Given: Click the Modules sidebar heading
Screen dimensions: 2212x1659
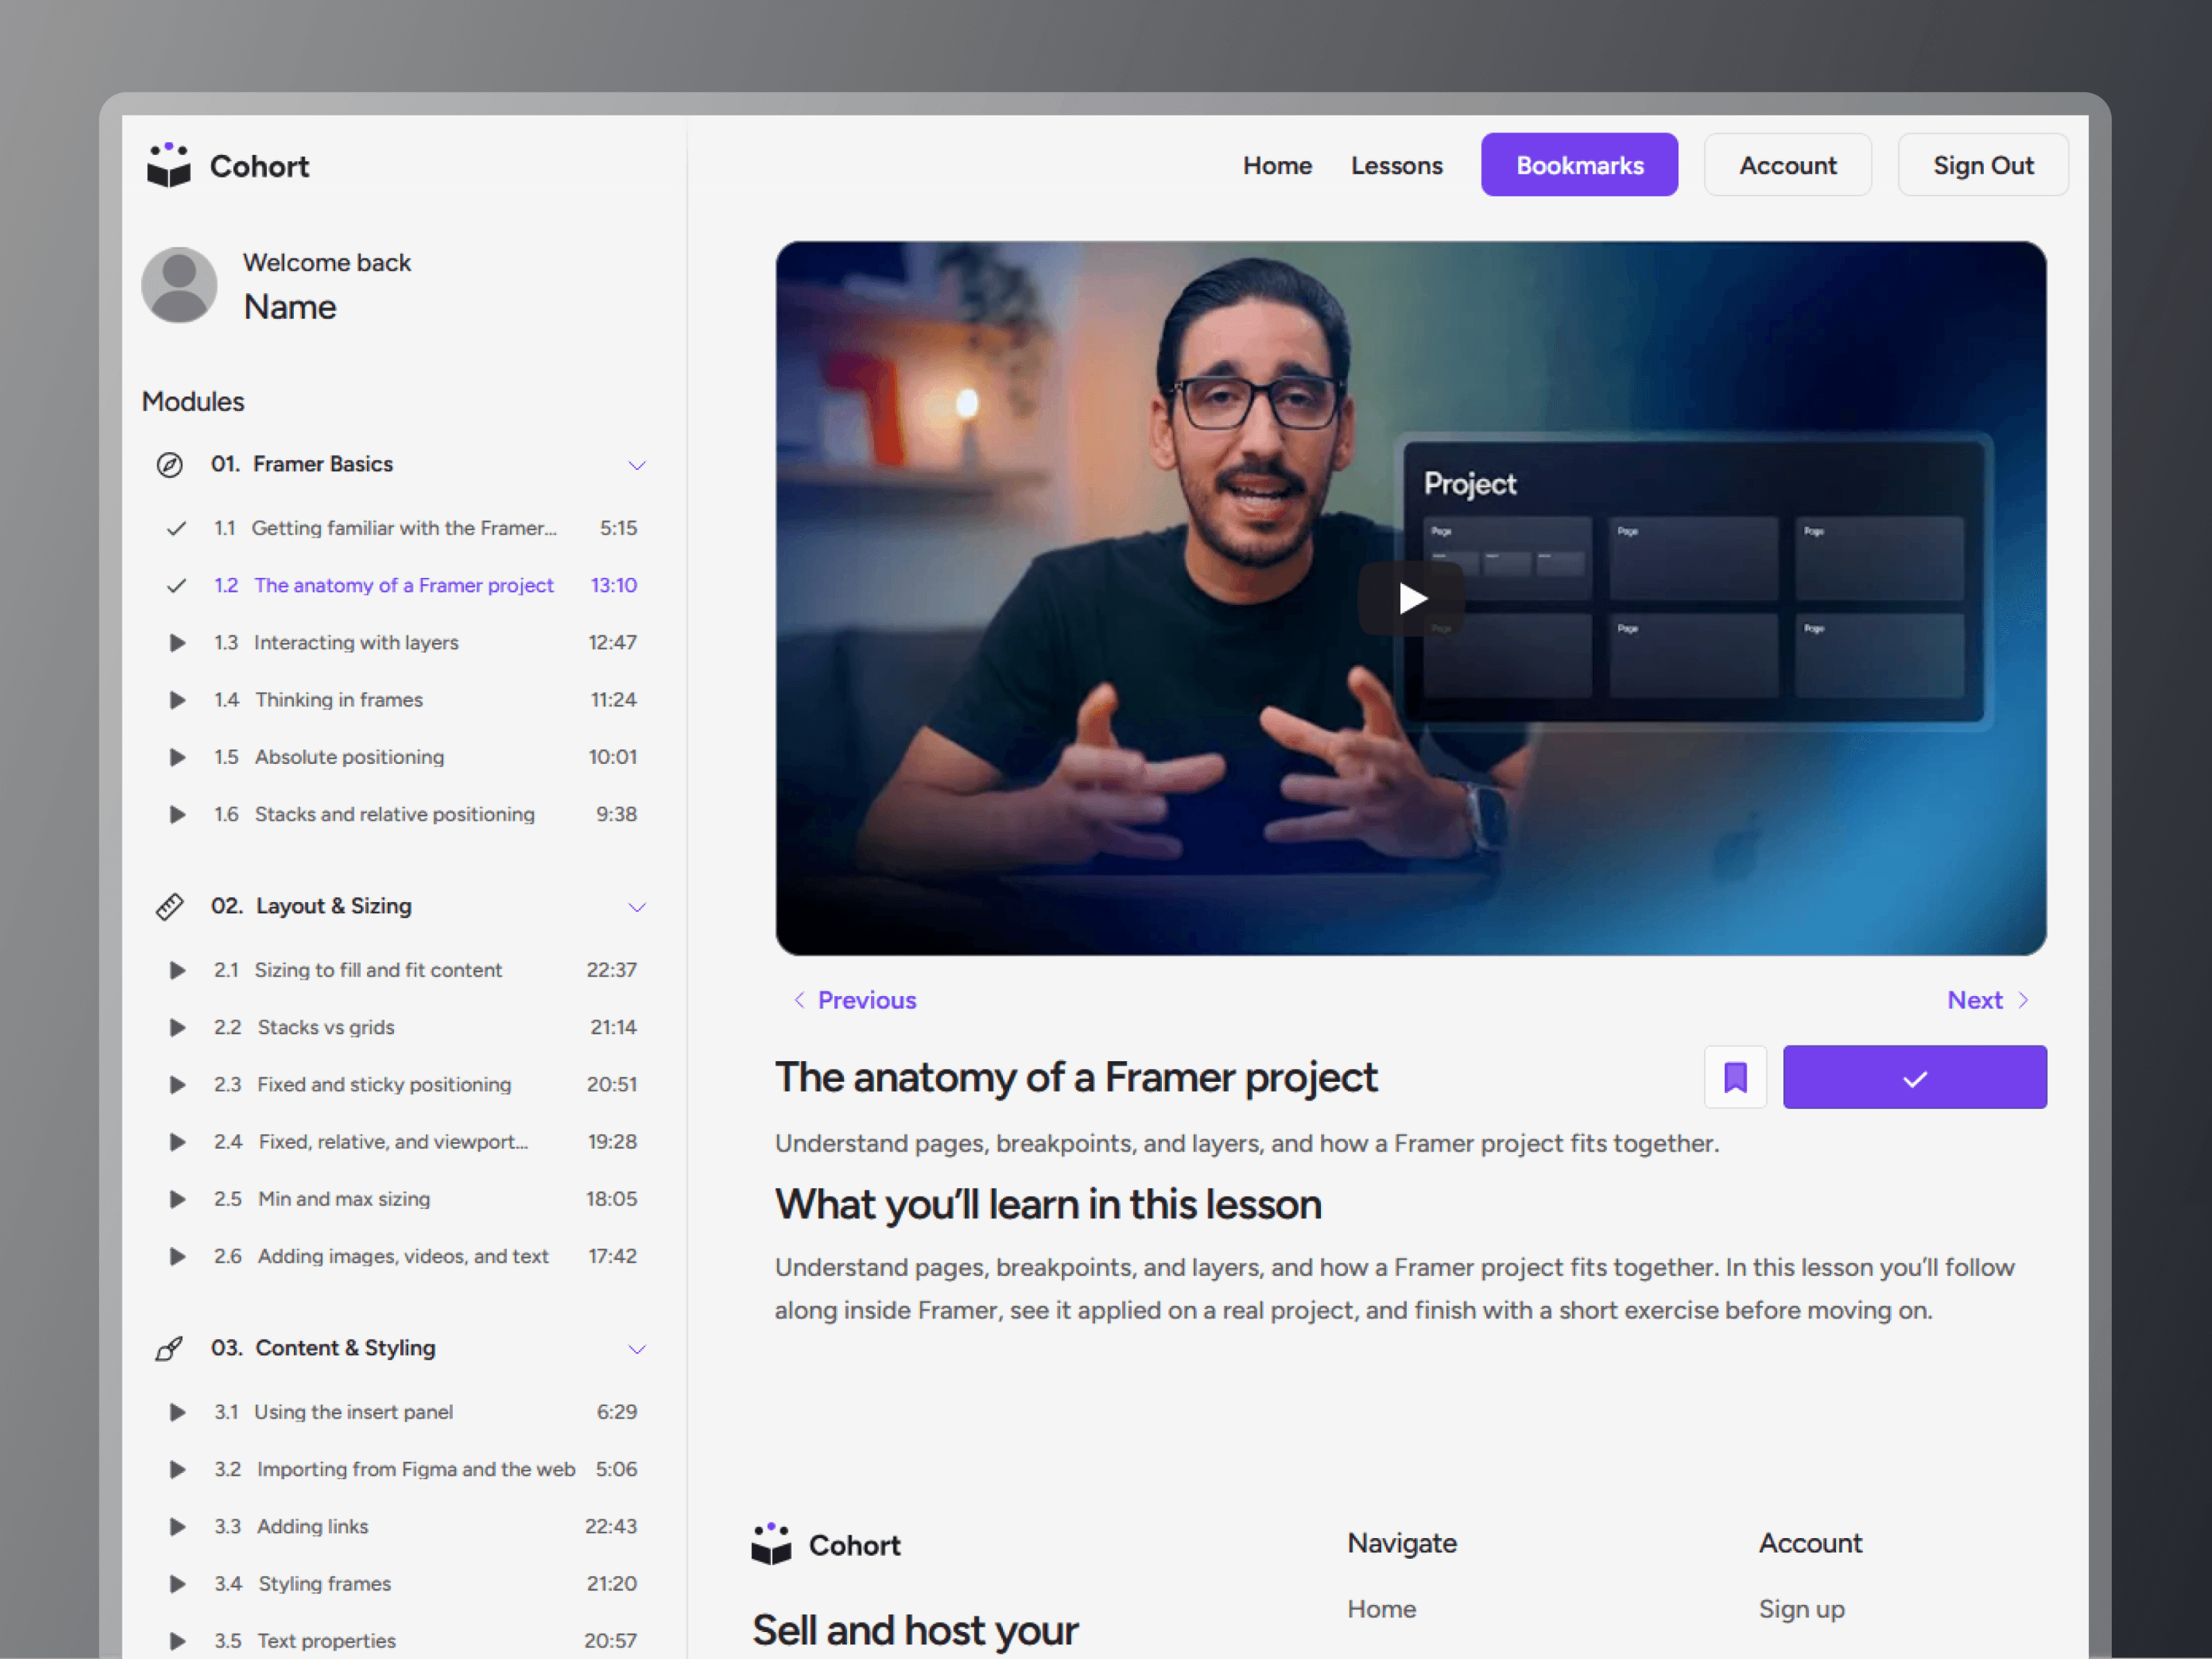Looking at the screenshot, I should tap(193, 402).
